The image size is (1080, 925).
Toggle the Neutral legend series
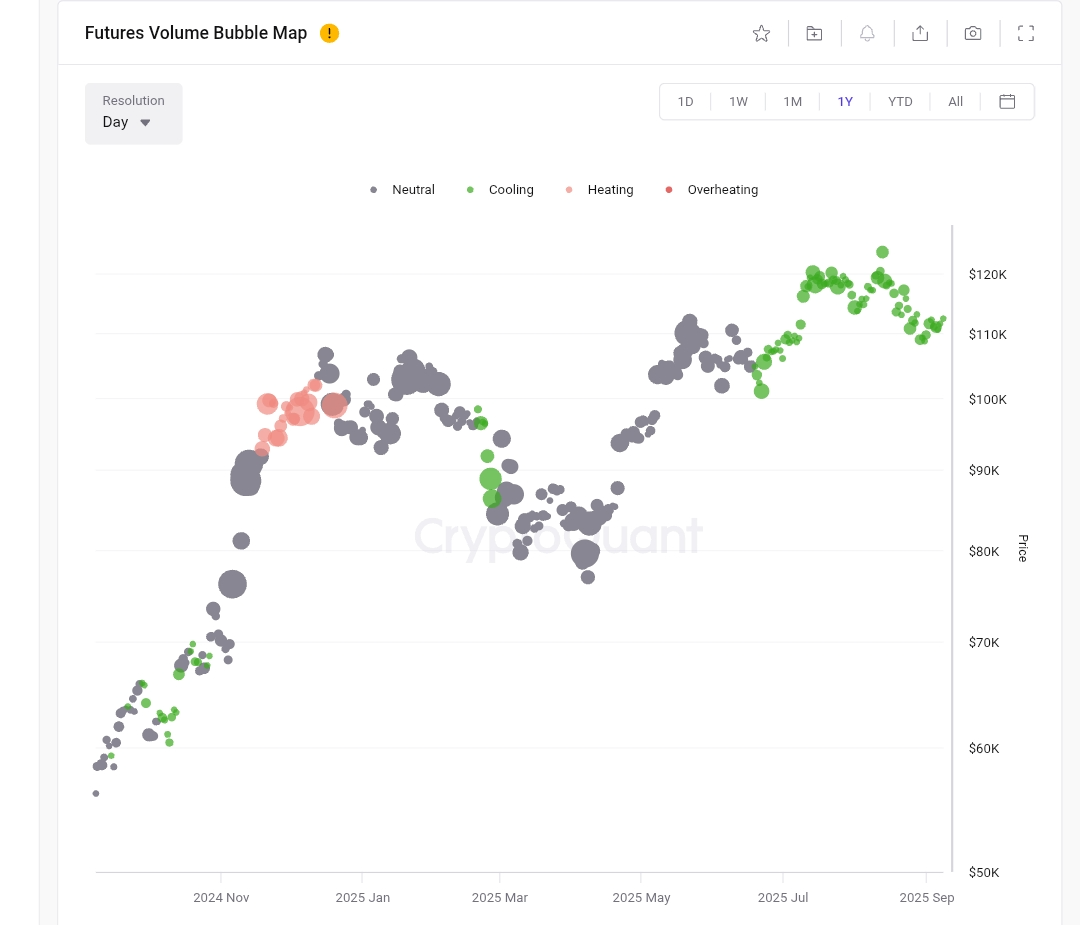point(403,190)
